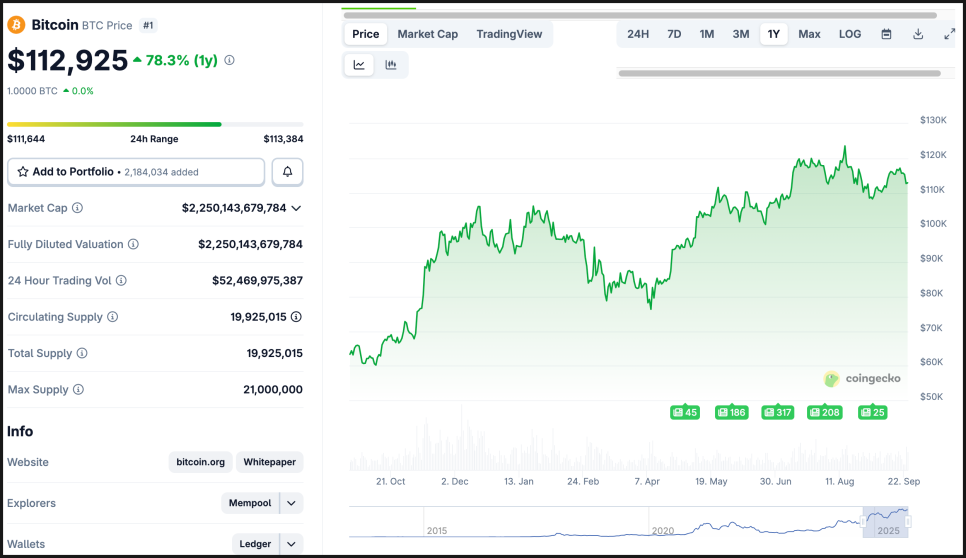Click star icon in Add to Portfolio

23,172
